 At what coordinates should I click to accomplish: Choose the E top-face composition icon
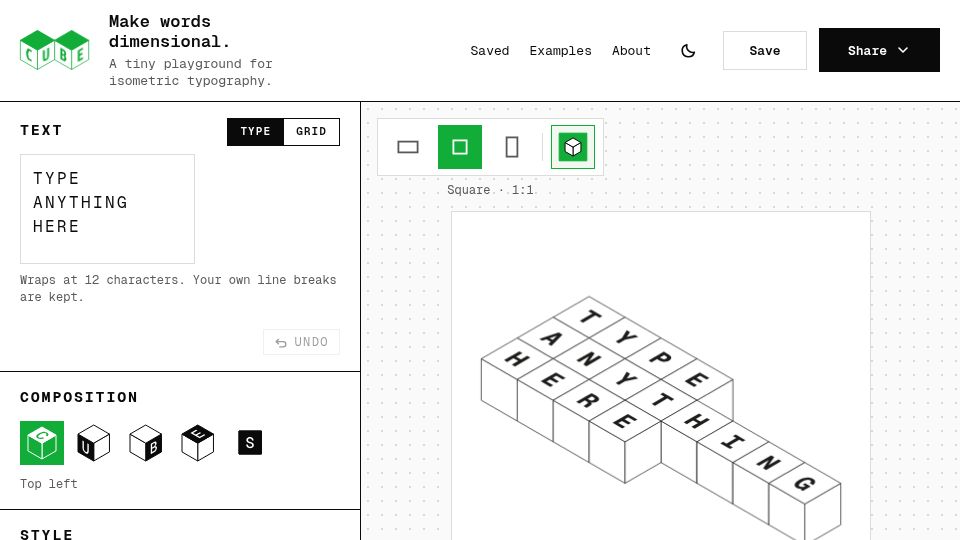click(x=198, y=443)
